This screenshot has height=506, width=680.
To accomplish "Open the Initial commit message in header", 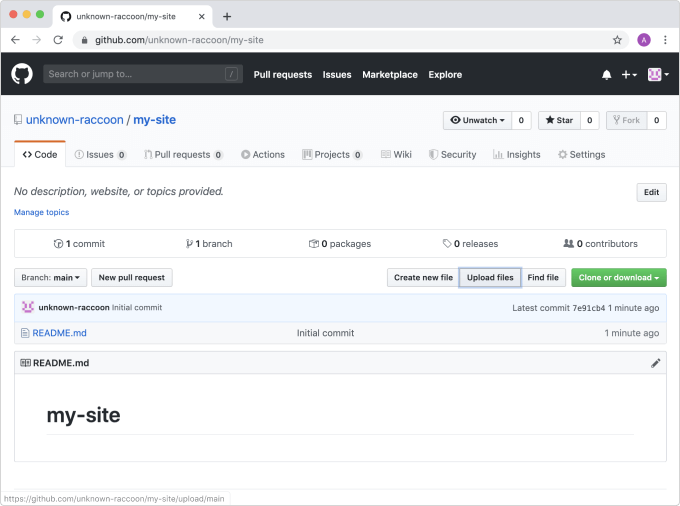I will point(137,307).
